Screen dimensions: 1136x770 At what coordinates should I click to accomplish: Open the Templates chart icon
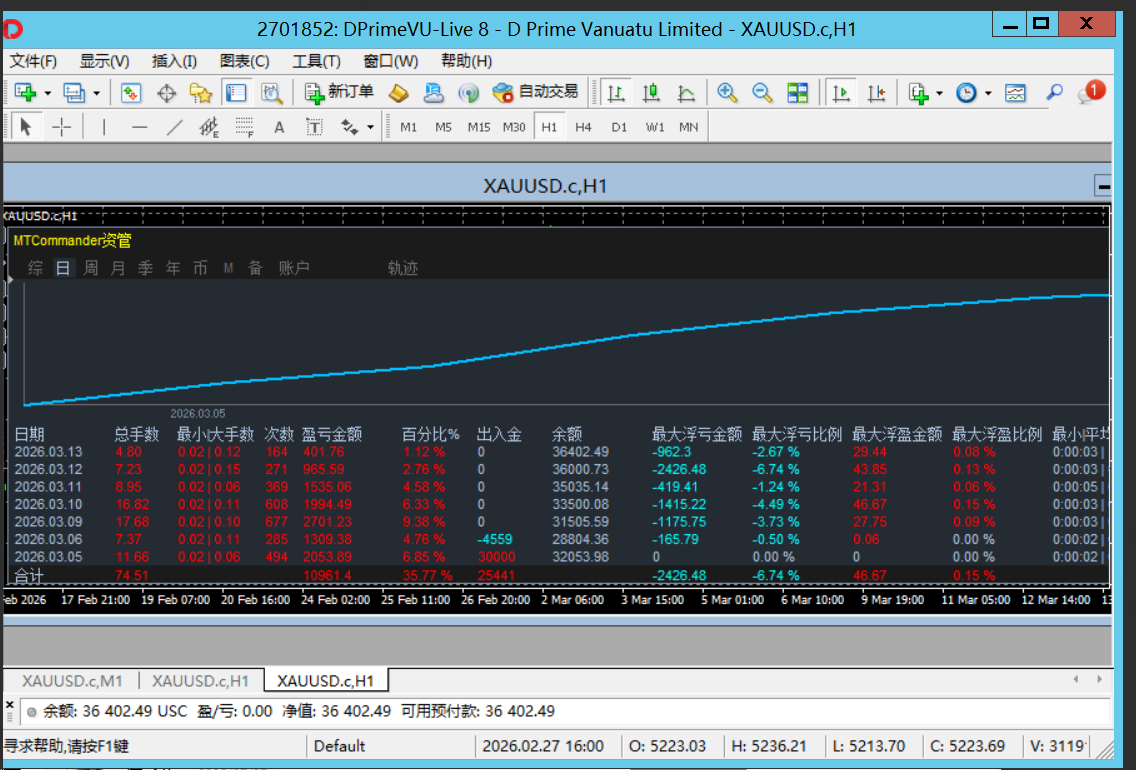1015,93
